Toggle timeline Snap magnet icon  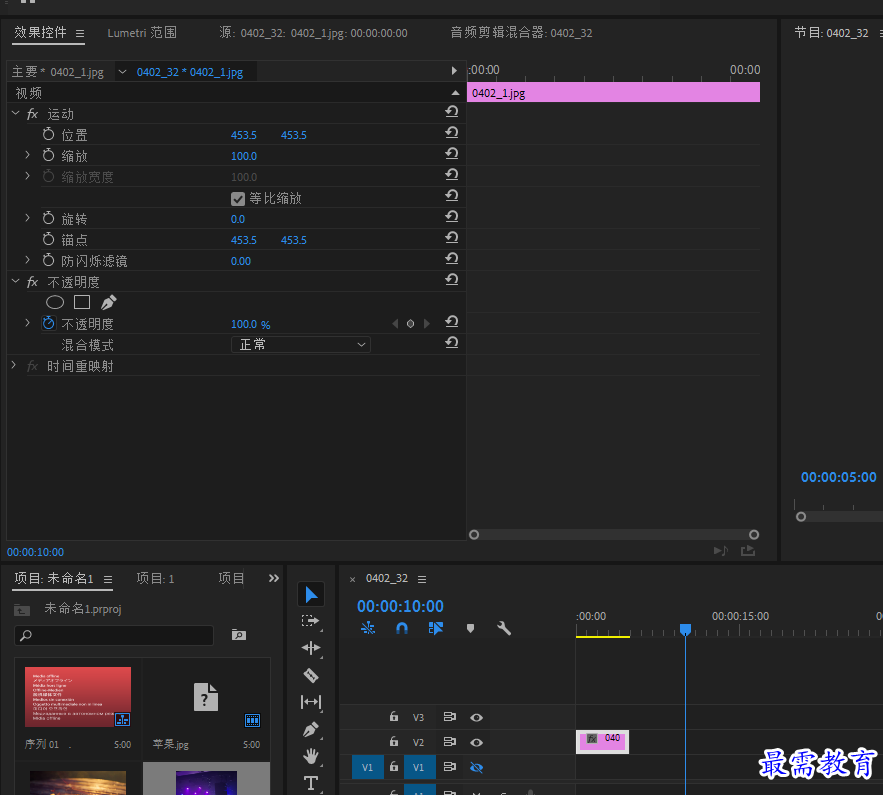(x=402, y=628)
